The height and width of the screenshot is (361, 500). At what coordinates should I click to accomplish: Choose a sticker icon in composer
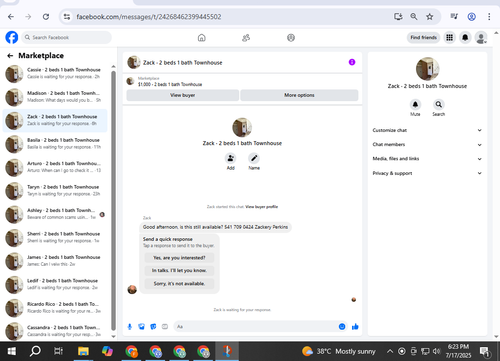[153, 327]
